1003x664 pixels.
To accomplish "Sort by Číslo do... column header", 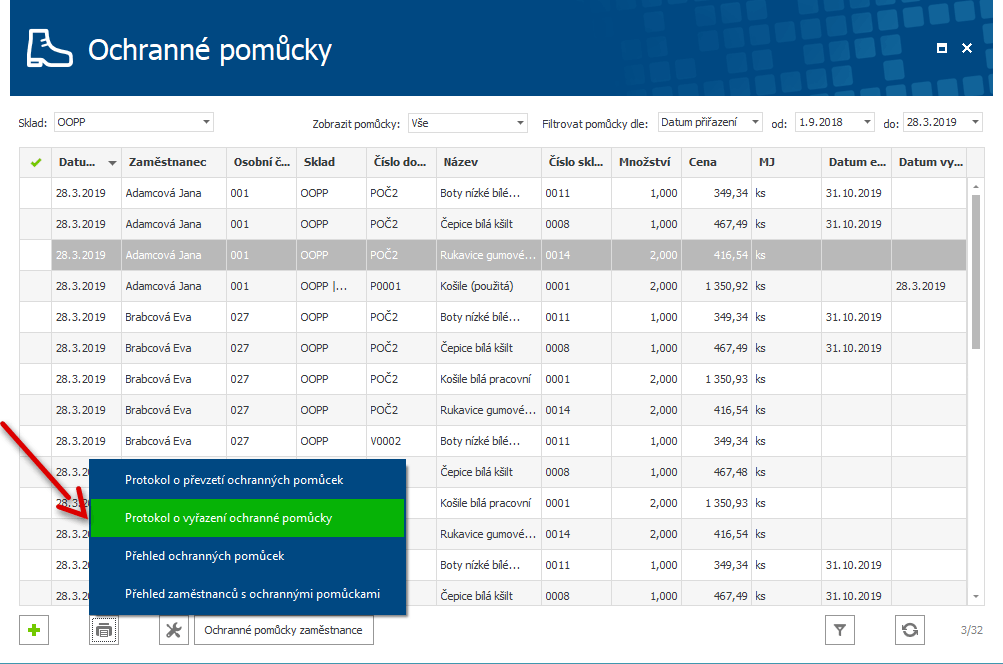I will (x=401, y=162).
